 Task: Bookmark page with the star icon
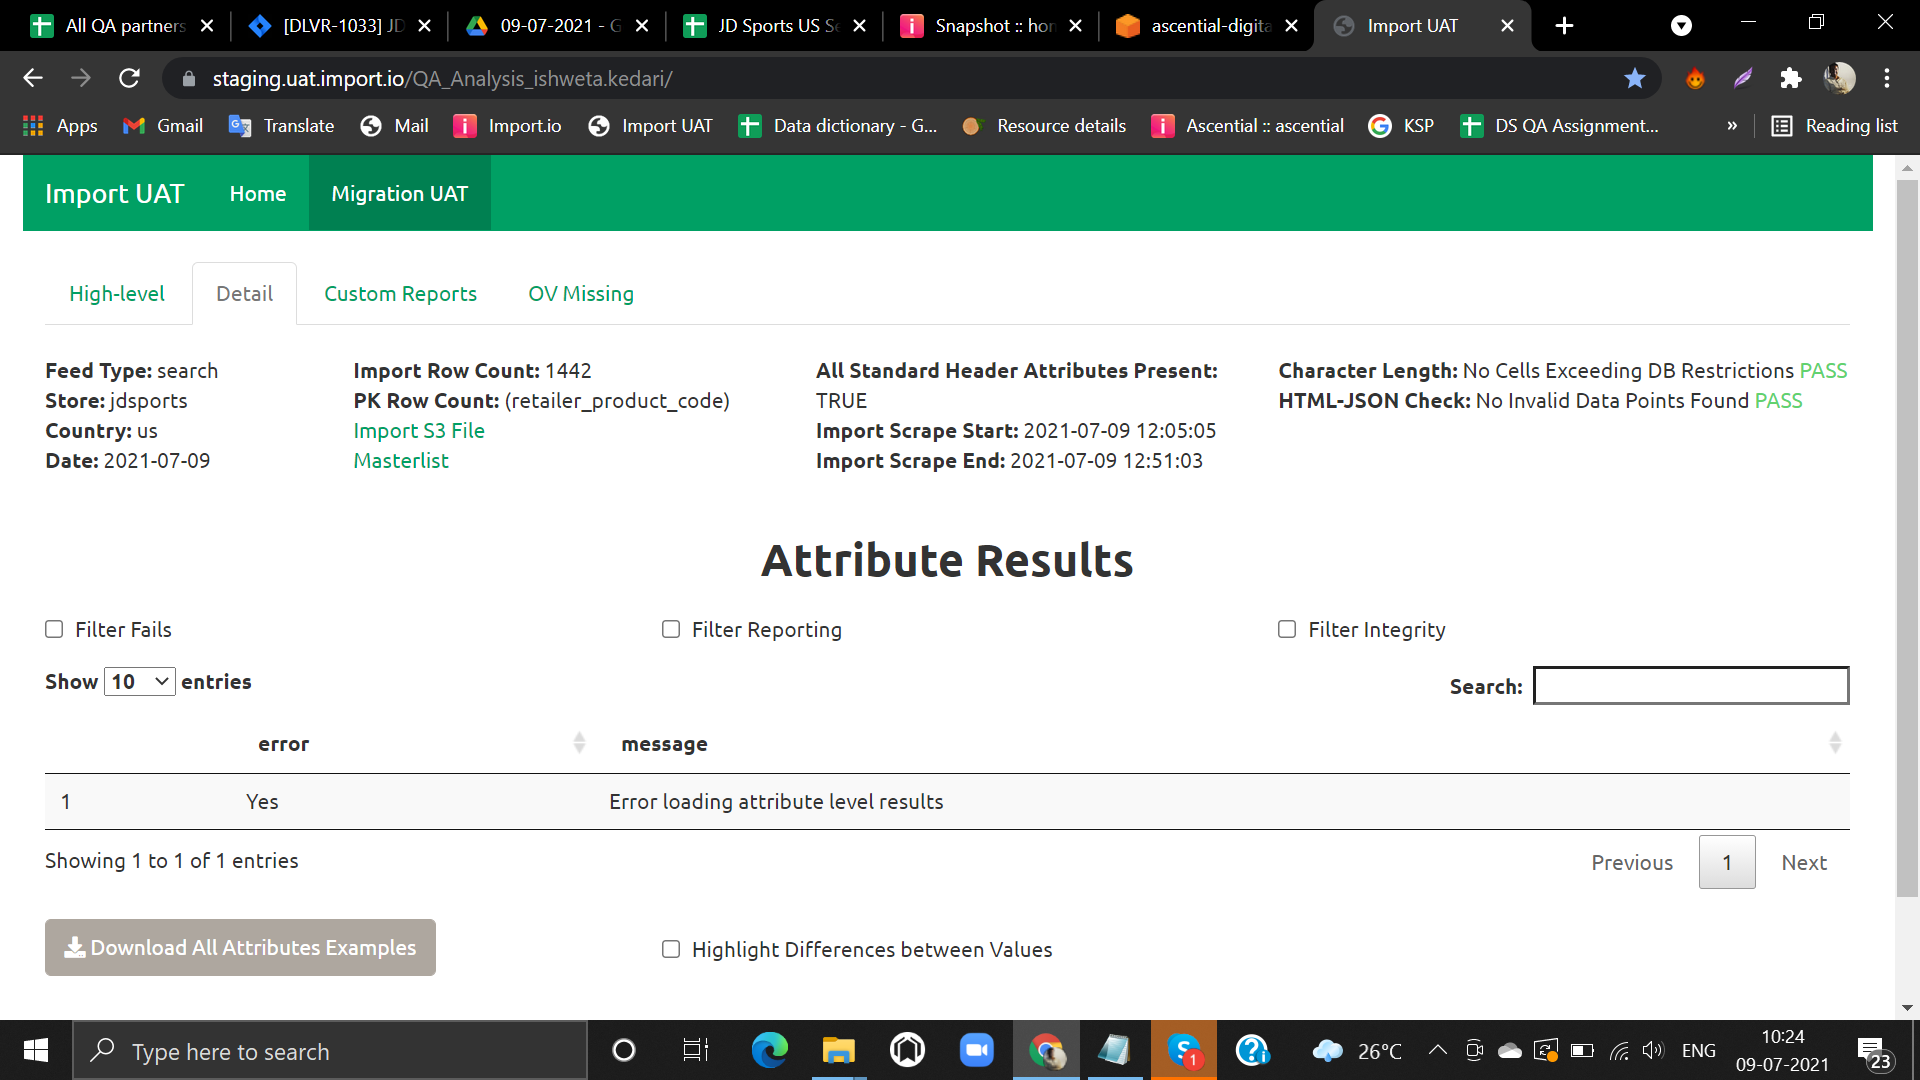pos(1634,78)
